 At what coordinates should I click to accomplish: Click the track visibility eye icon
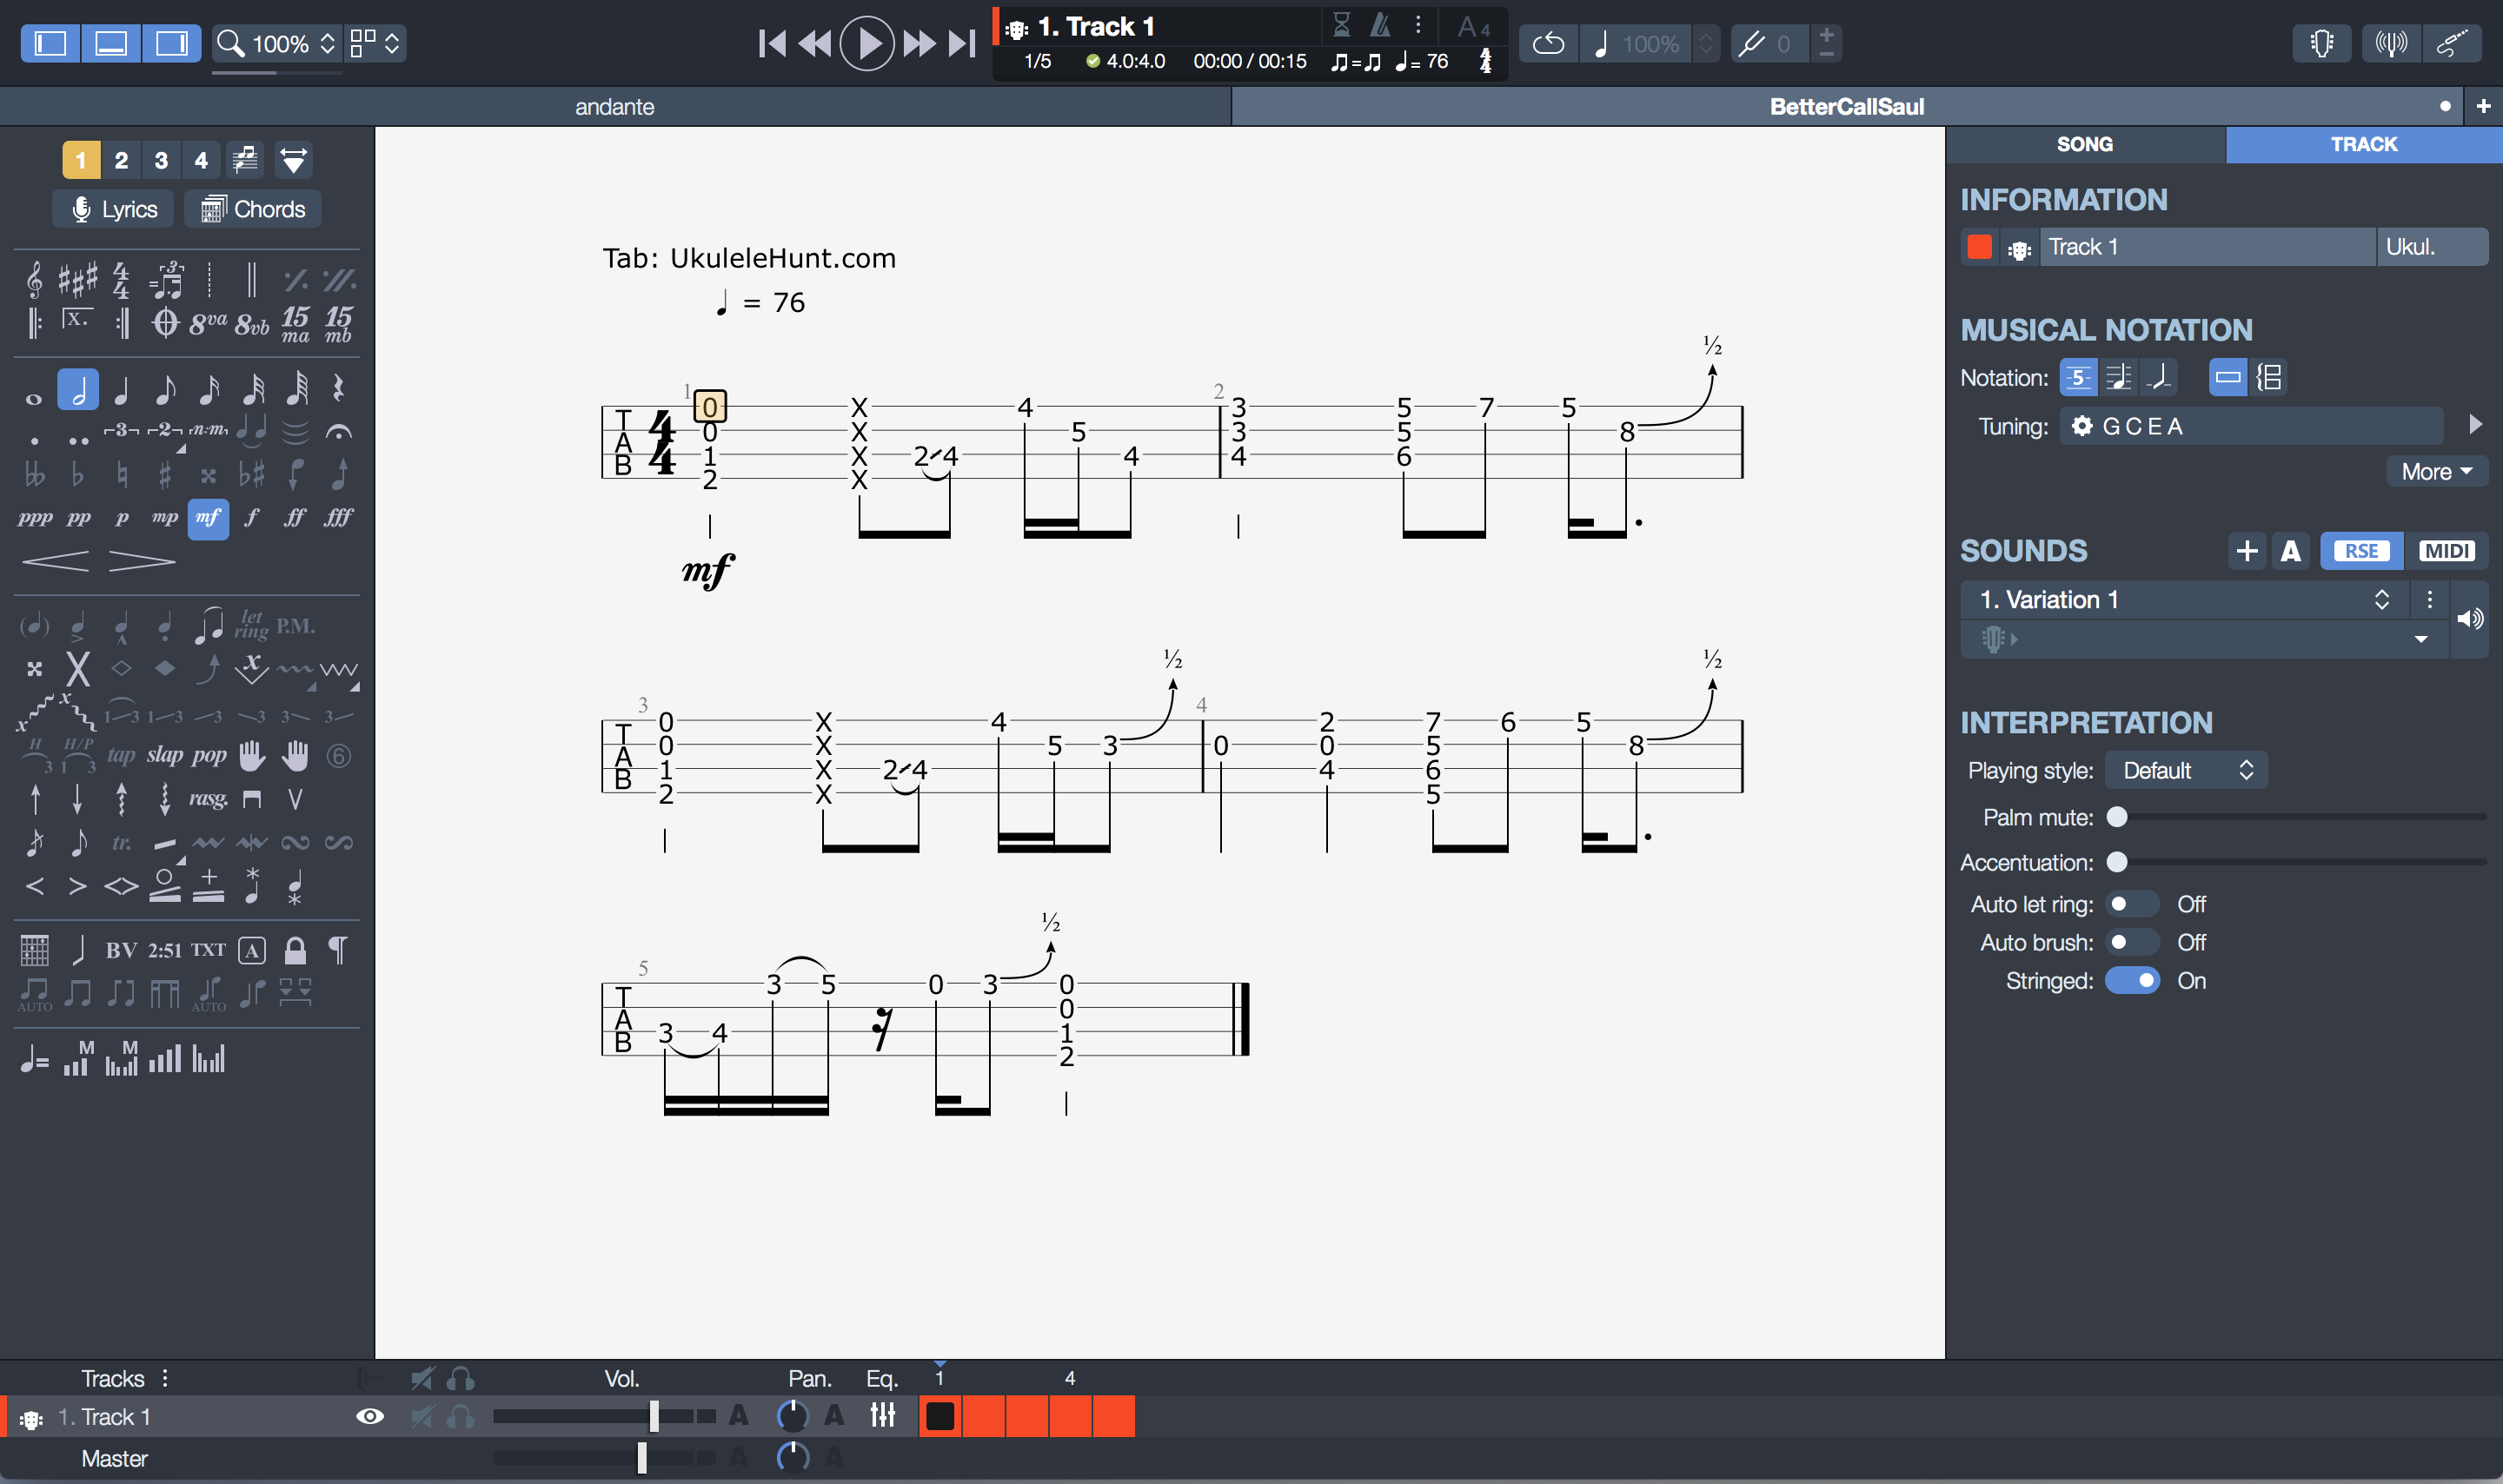click(371, 1417)
